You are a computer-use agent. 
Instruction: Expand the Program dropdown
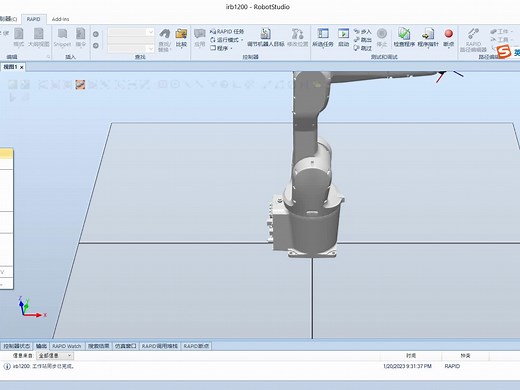click(221, 48)
